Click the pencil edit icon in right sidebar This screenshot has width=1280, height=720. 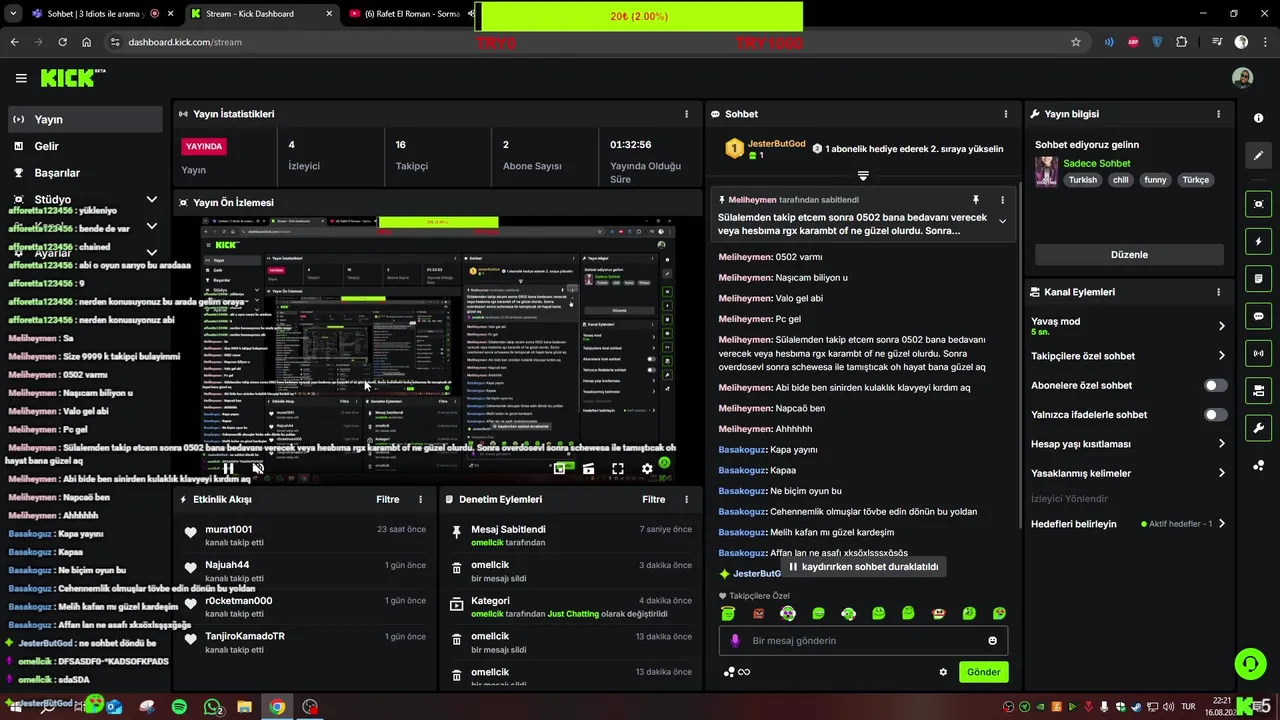[1258, 155]
